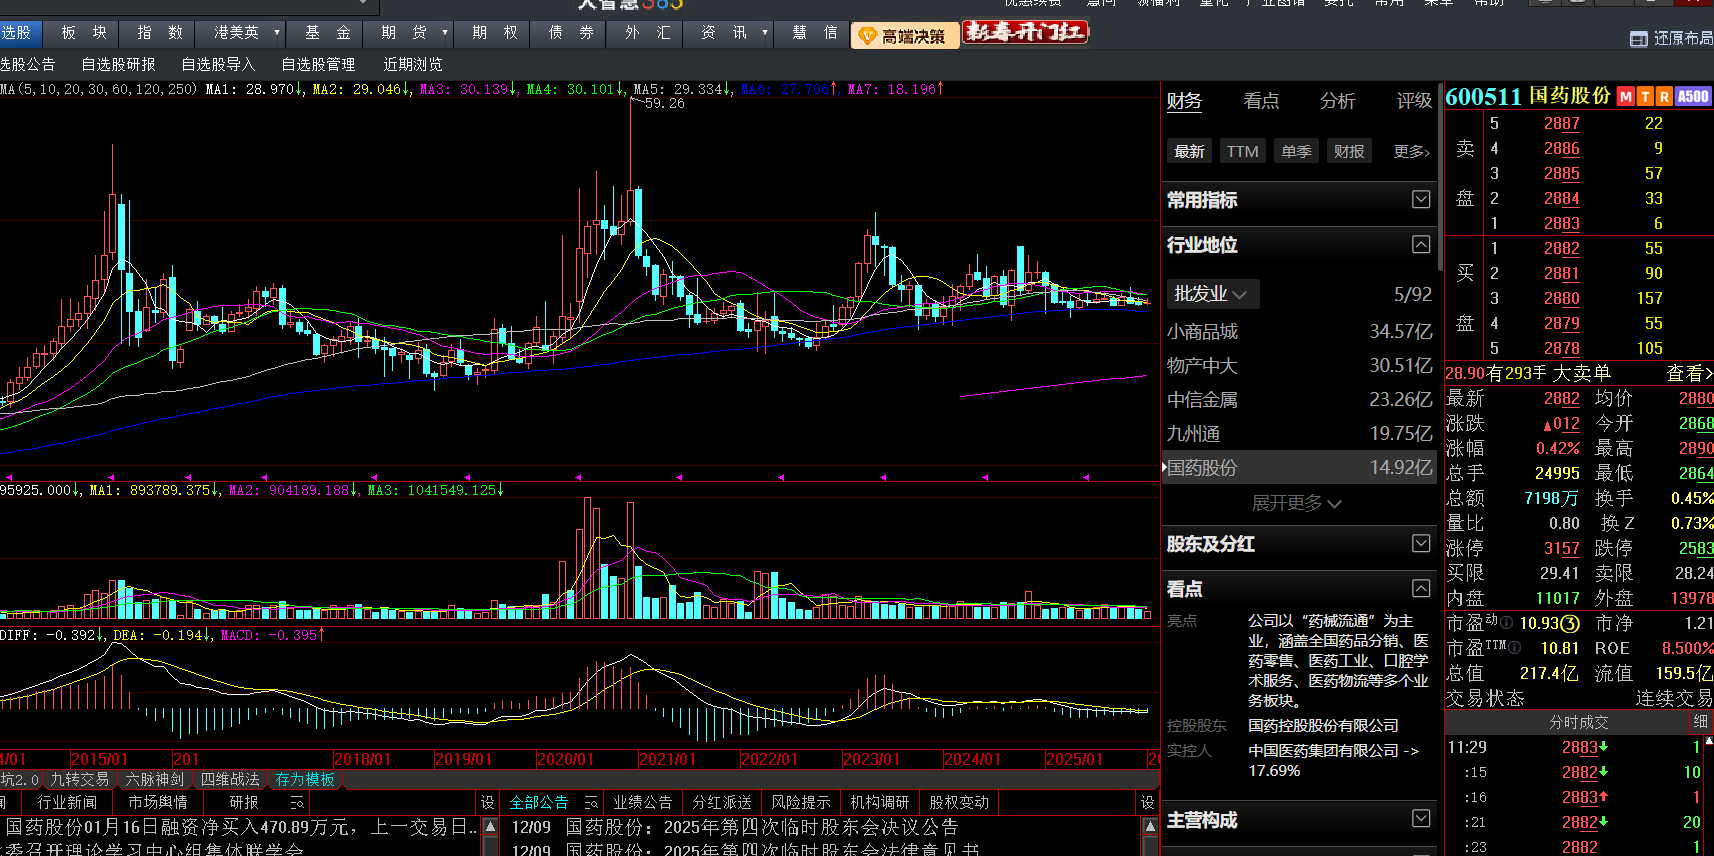This screenshot has width=1714, height=856.
Task: Click 展开更多 to show more peers
Action: tap(1296, 503)
